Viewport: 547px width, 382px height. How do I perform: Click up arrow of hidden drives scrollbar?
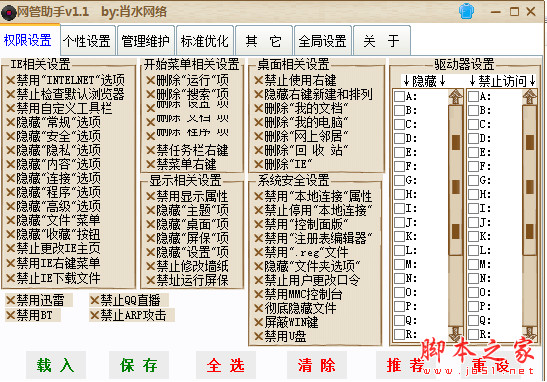455,97
